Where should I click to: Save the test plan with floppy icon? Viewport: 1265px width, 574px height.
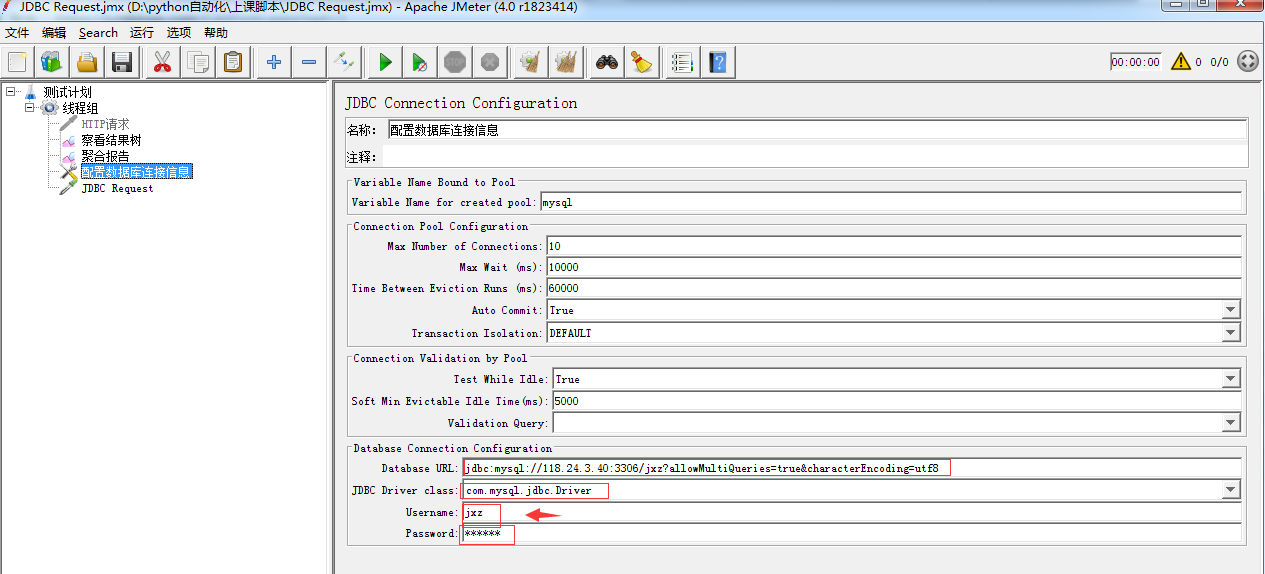pos(122,62)
